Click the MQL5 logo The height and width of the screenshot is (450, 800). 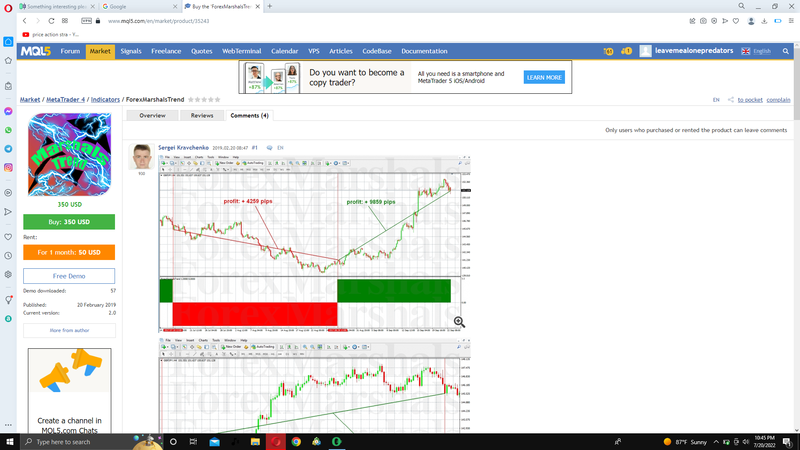point(36,51)
